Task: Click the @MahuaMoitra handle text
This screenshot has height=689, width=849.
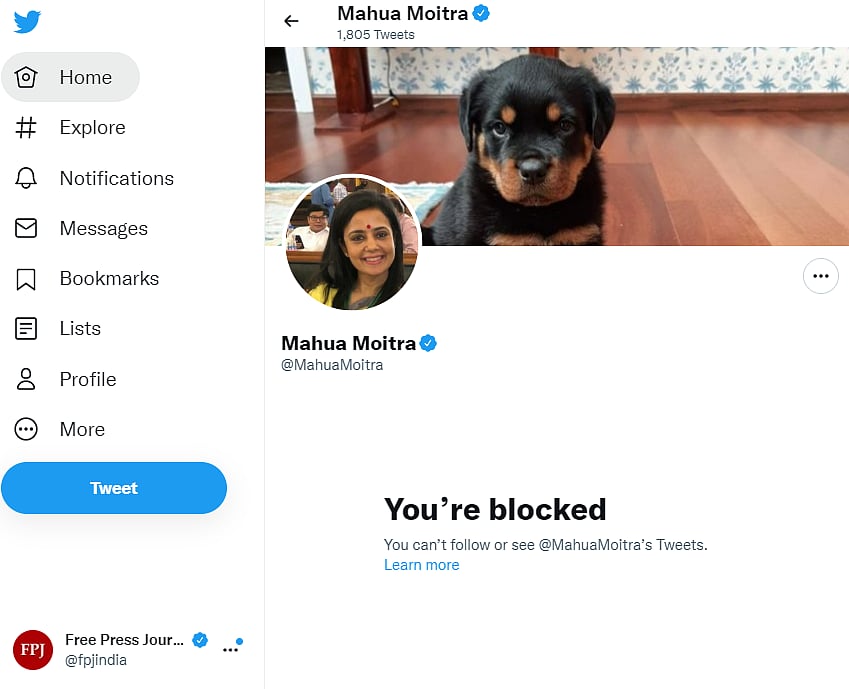Action: 332,365
